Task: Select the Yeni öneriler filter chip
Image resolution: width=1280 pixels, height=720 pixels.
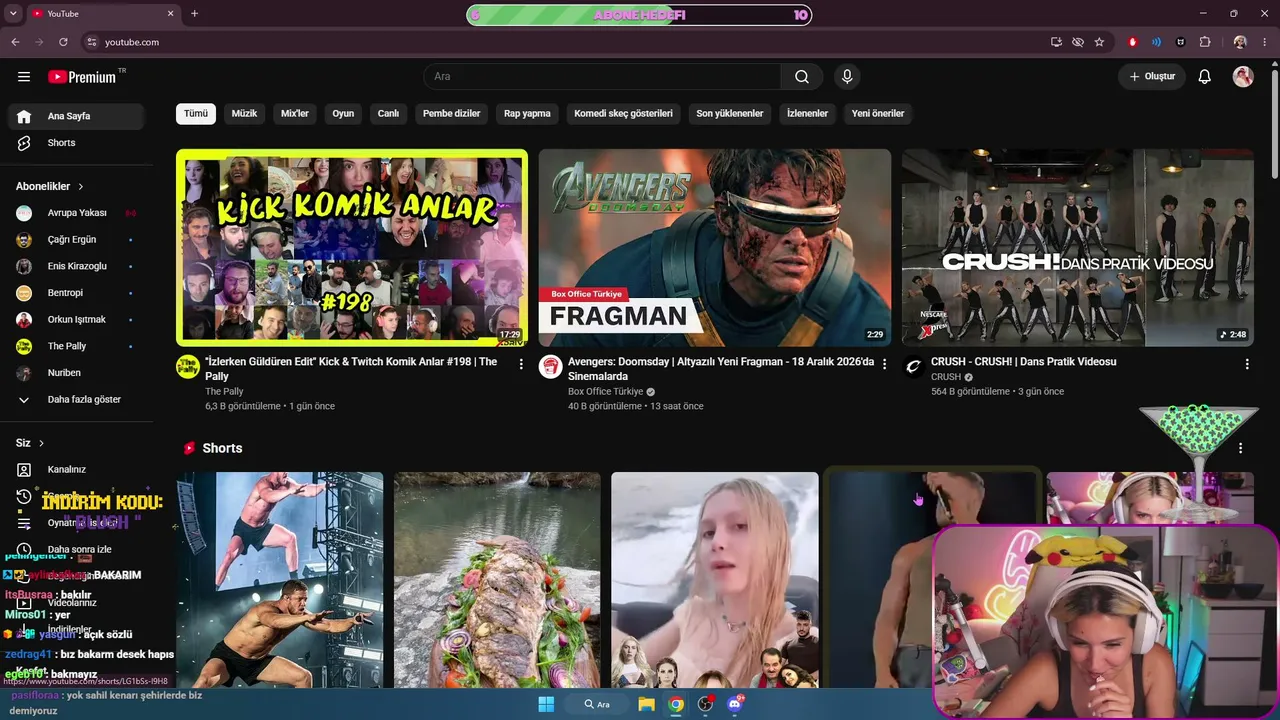Action: coord(878,114)
